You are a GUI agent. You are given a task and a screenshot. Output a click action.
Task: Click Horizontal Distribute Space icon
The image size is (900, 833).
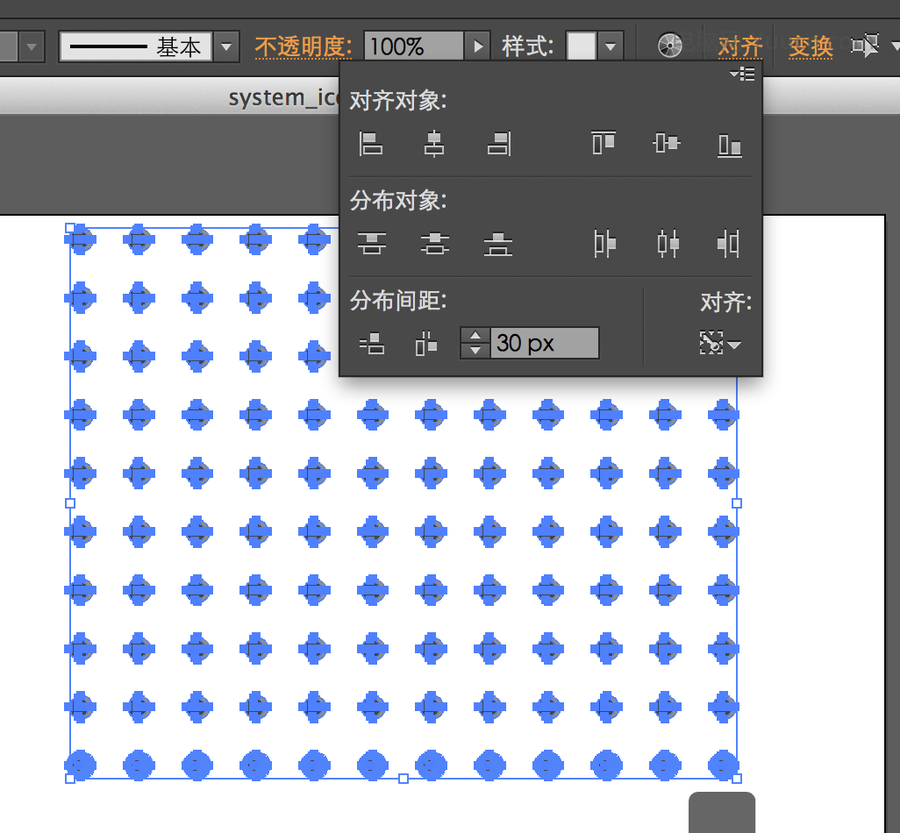pyautogui.click(x=426, y=343)
